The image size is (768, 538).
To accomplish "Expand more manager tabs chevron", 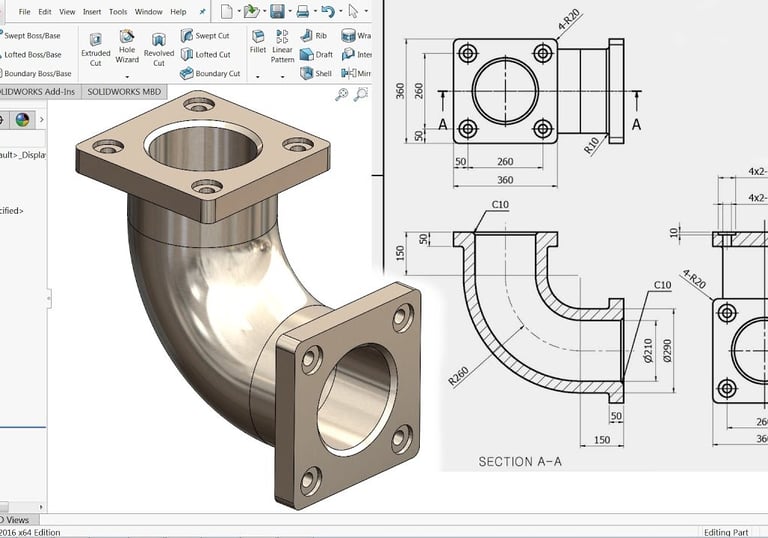I will point(42,119).
